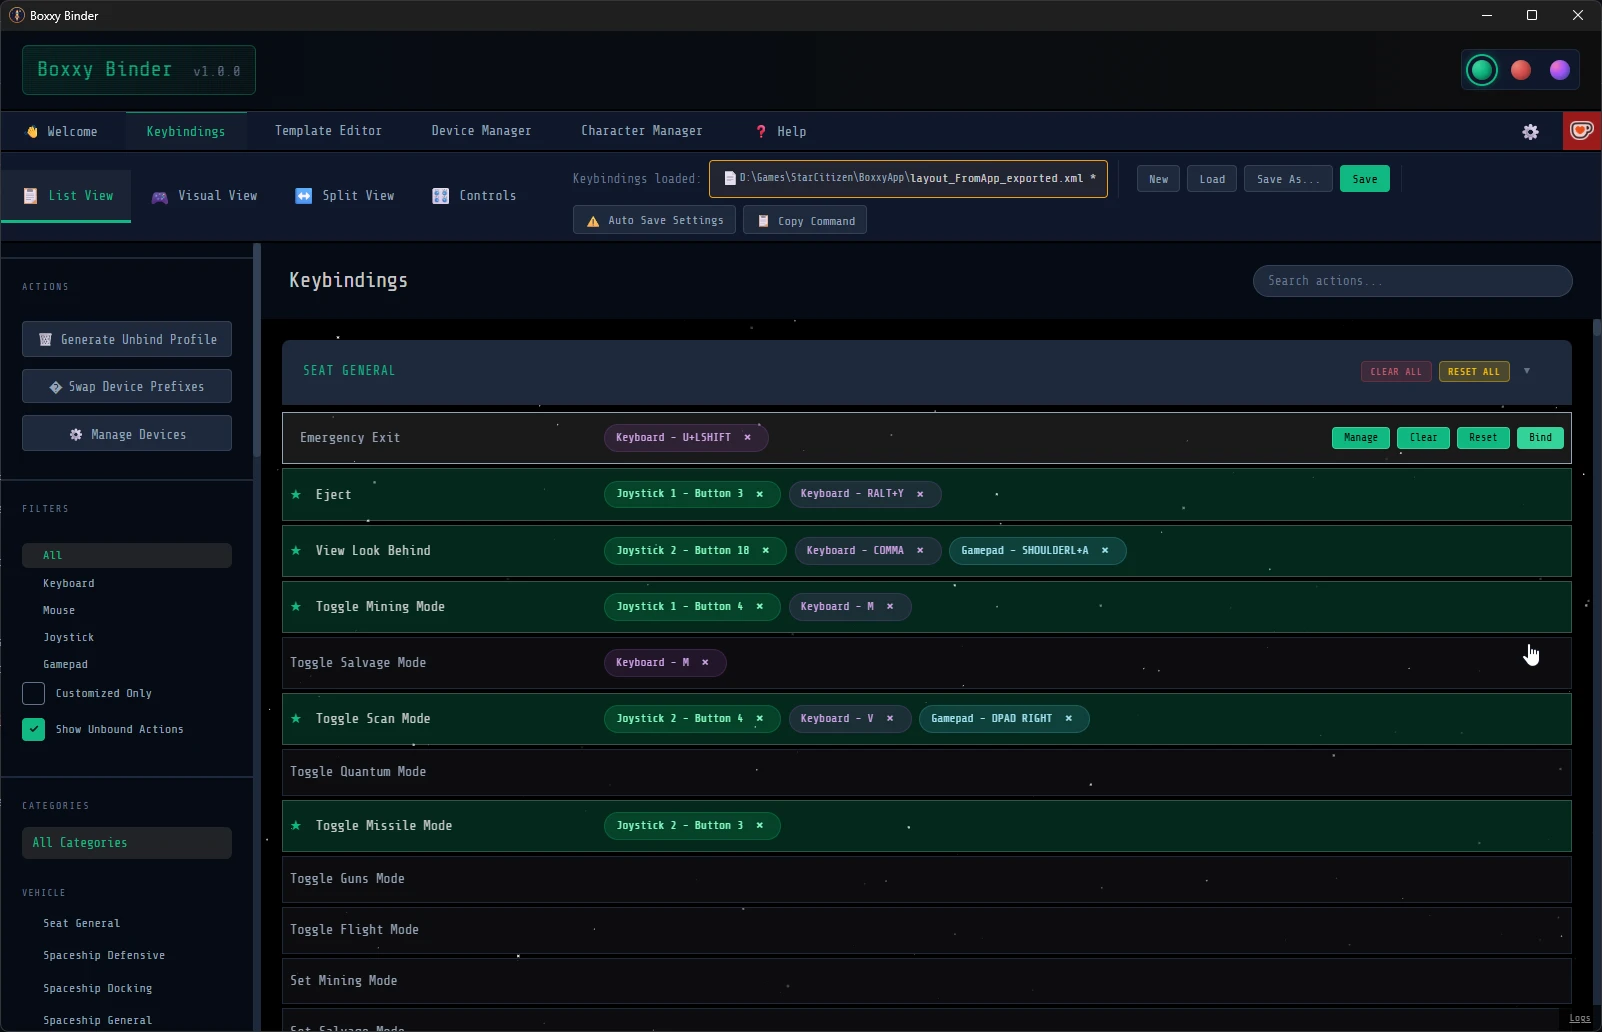Viewport: 1602px width, 1032px height.
Task: Click the red heart coffee icon
Action: (x=1582, y=131)
